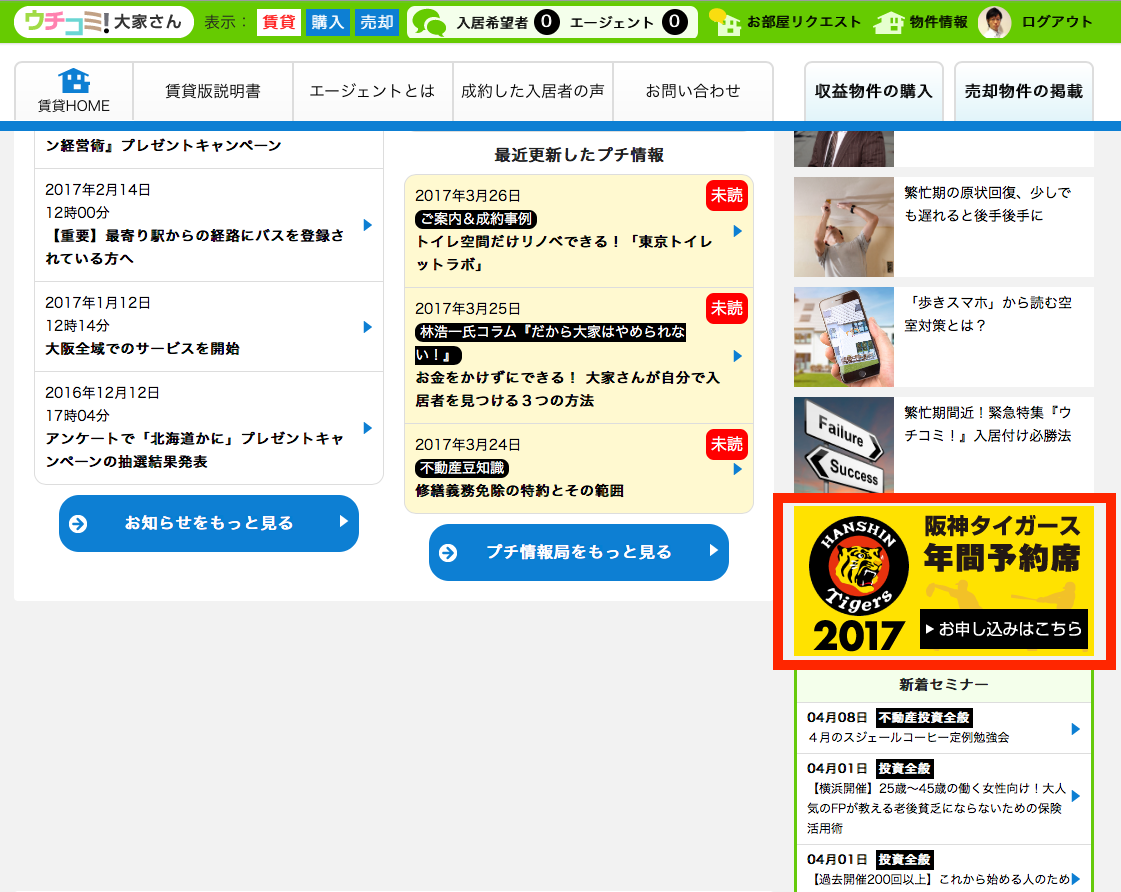Read 【重要】最寄り駅からの経路にバス notice
The height and width of the screenshot is (892, 1121).
[x=194, y=247]
